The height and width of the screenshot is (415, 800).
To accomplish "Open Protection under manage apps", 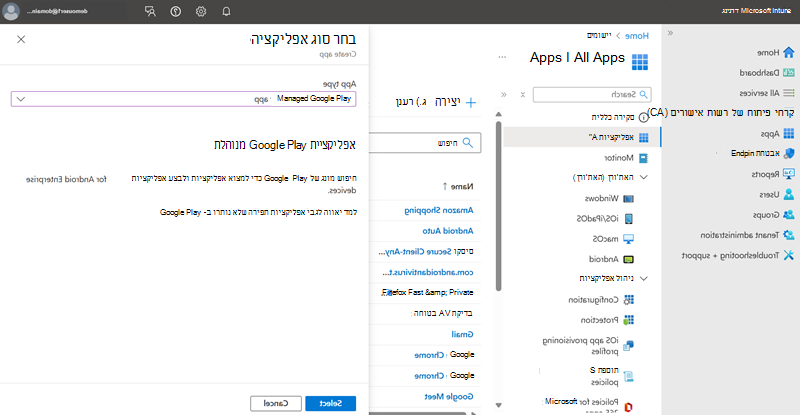I will point(607,320).
